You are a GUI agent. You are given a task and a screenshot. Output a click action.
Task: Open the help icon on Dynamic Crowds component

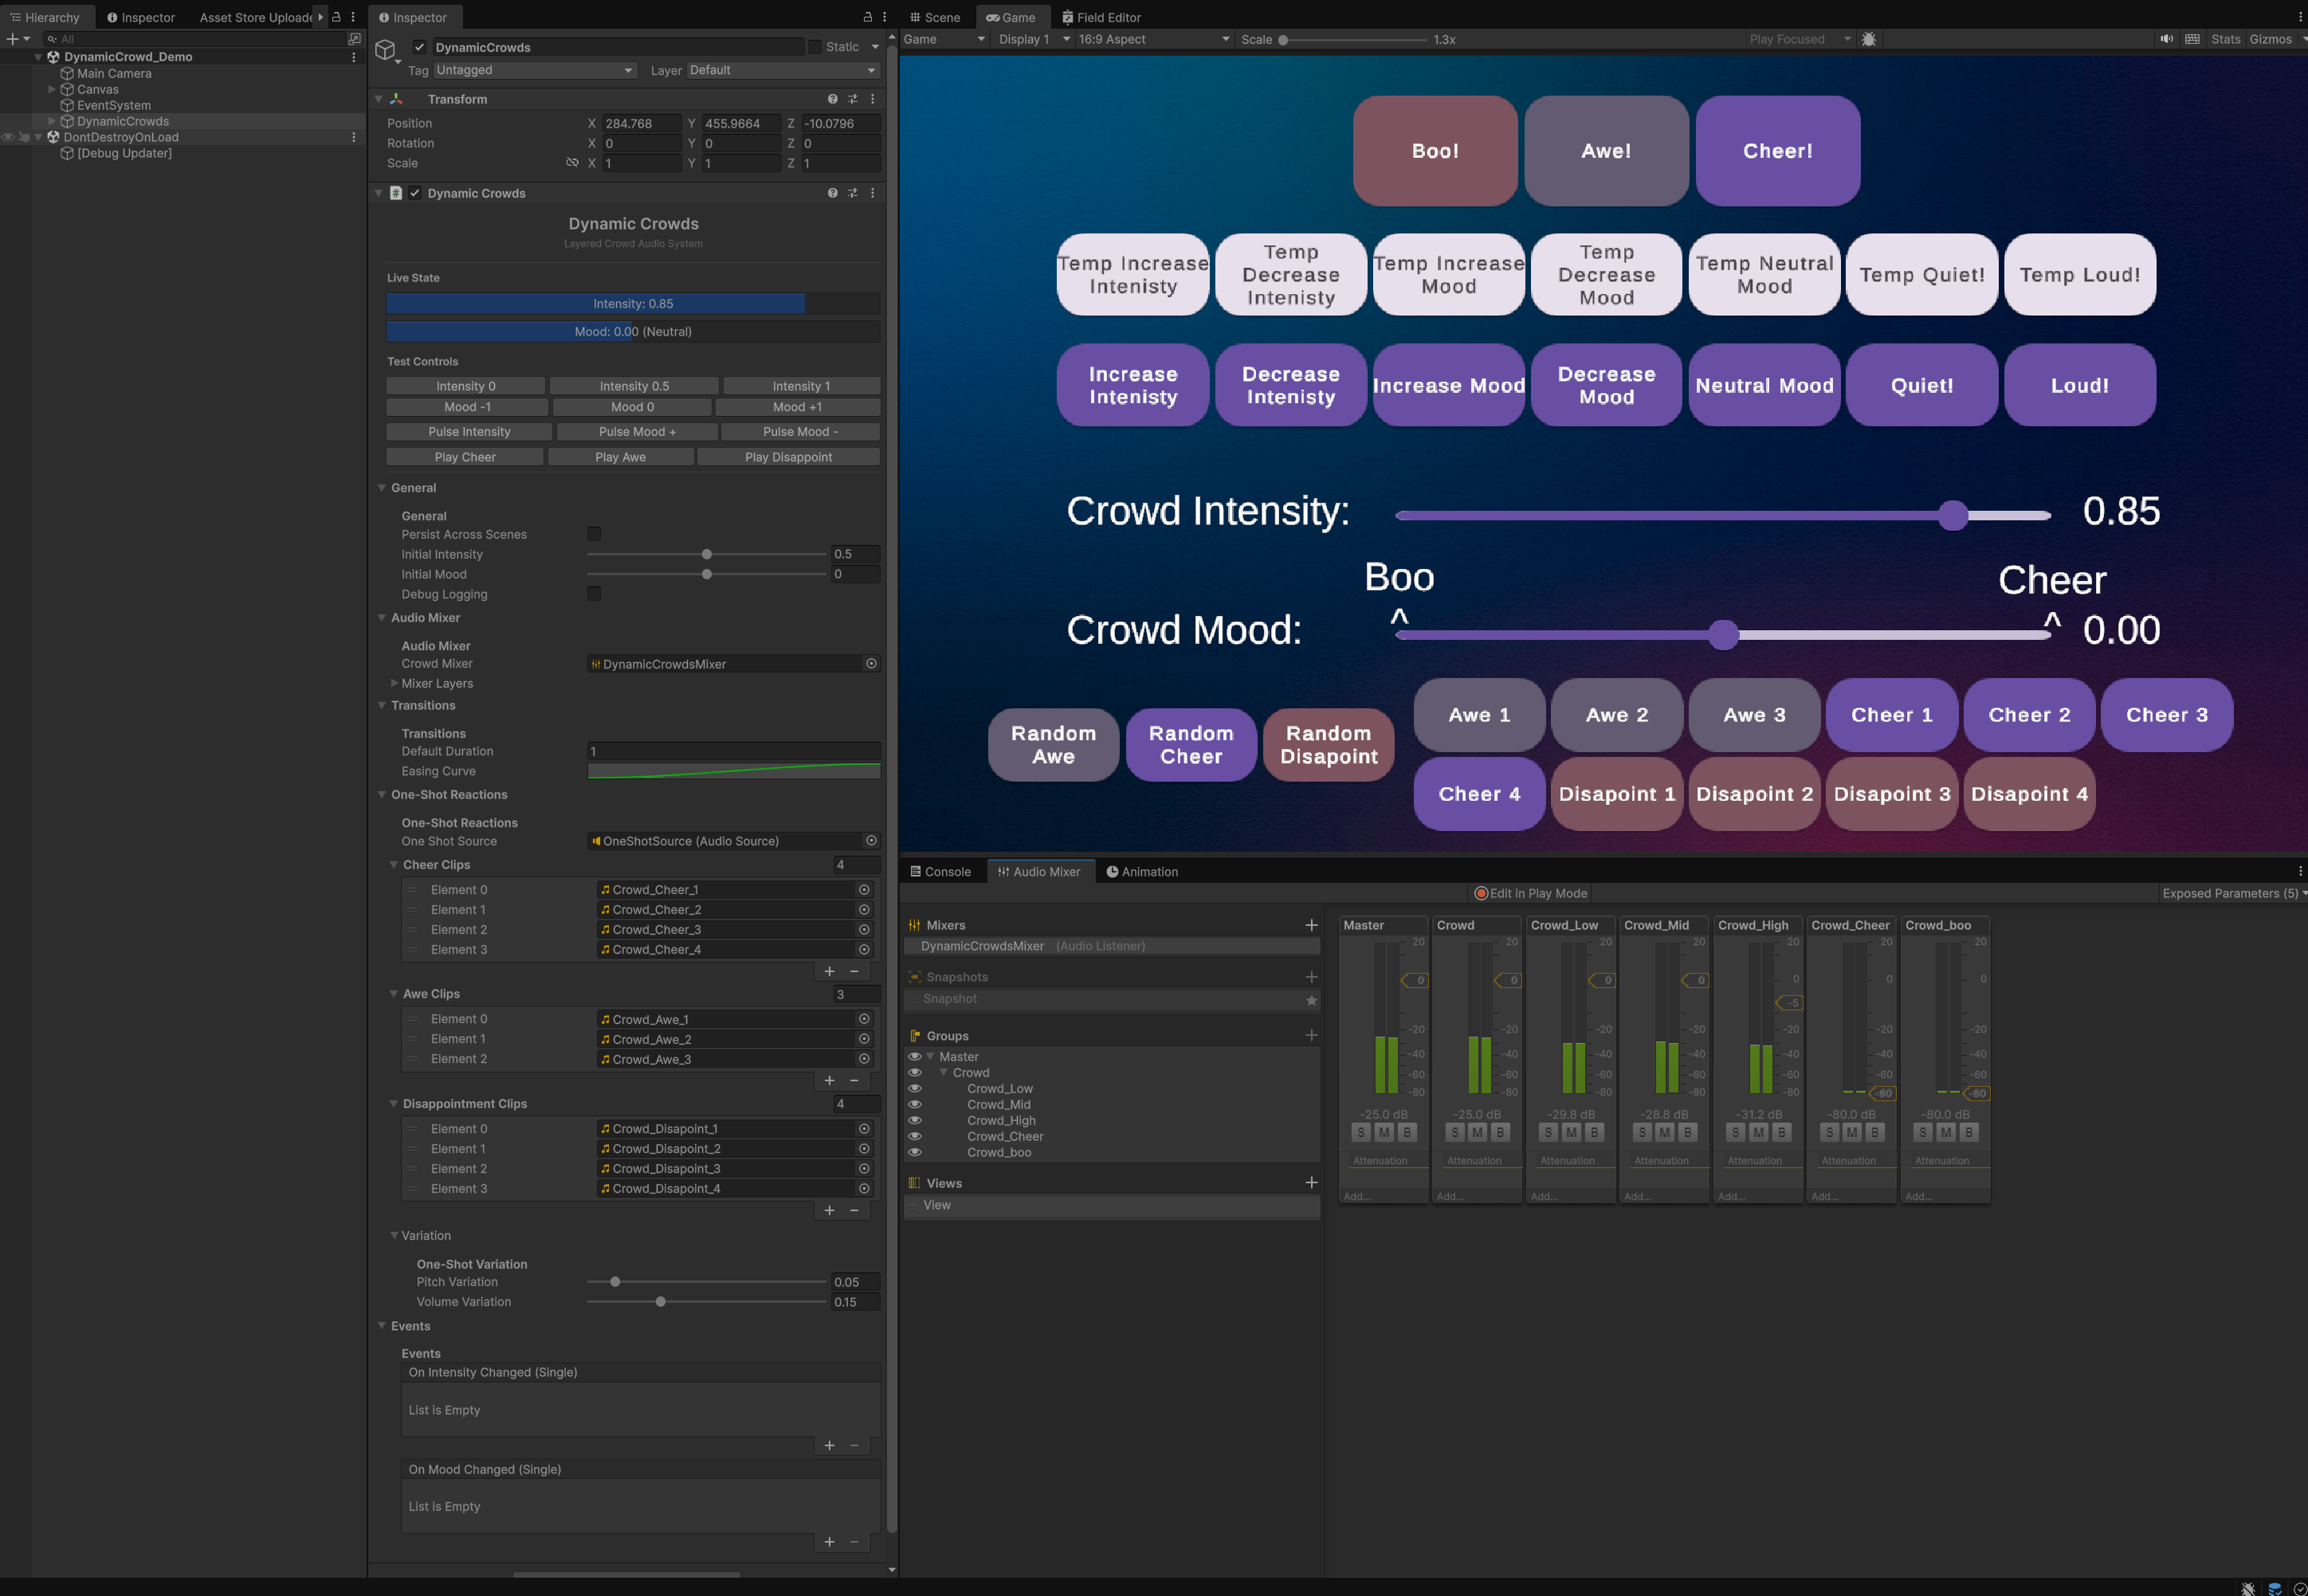click(833, 193)
